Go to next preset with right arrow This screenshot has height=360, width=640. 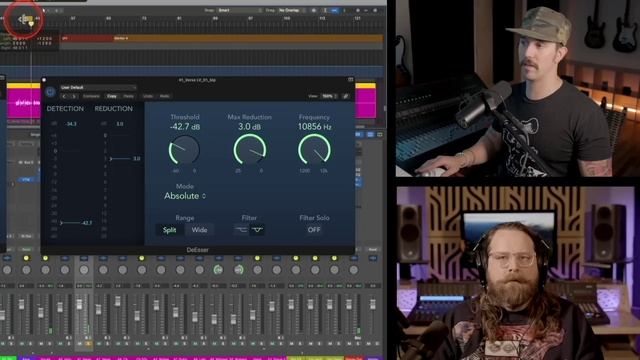(x=74, y=96)
